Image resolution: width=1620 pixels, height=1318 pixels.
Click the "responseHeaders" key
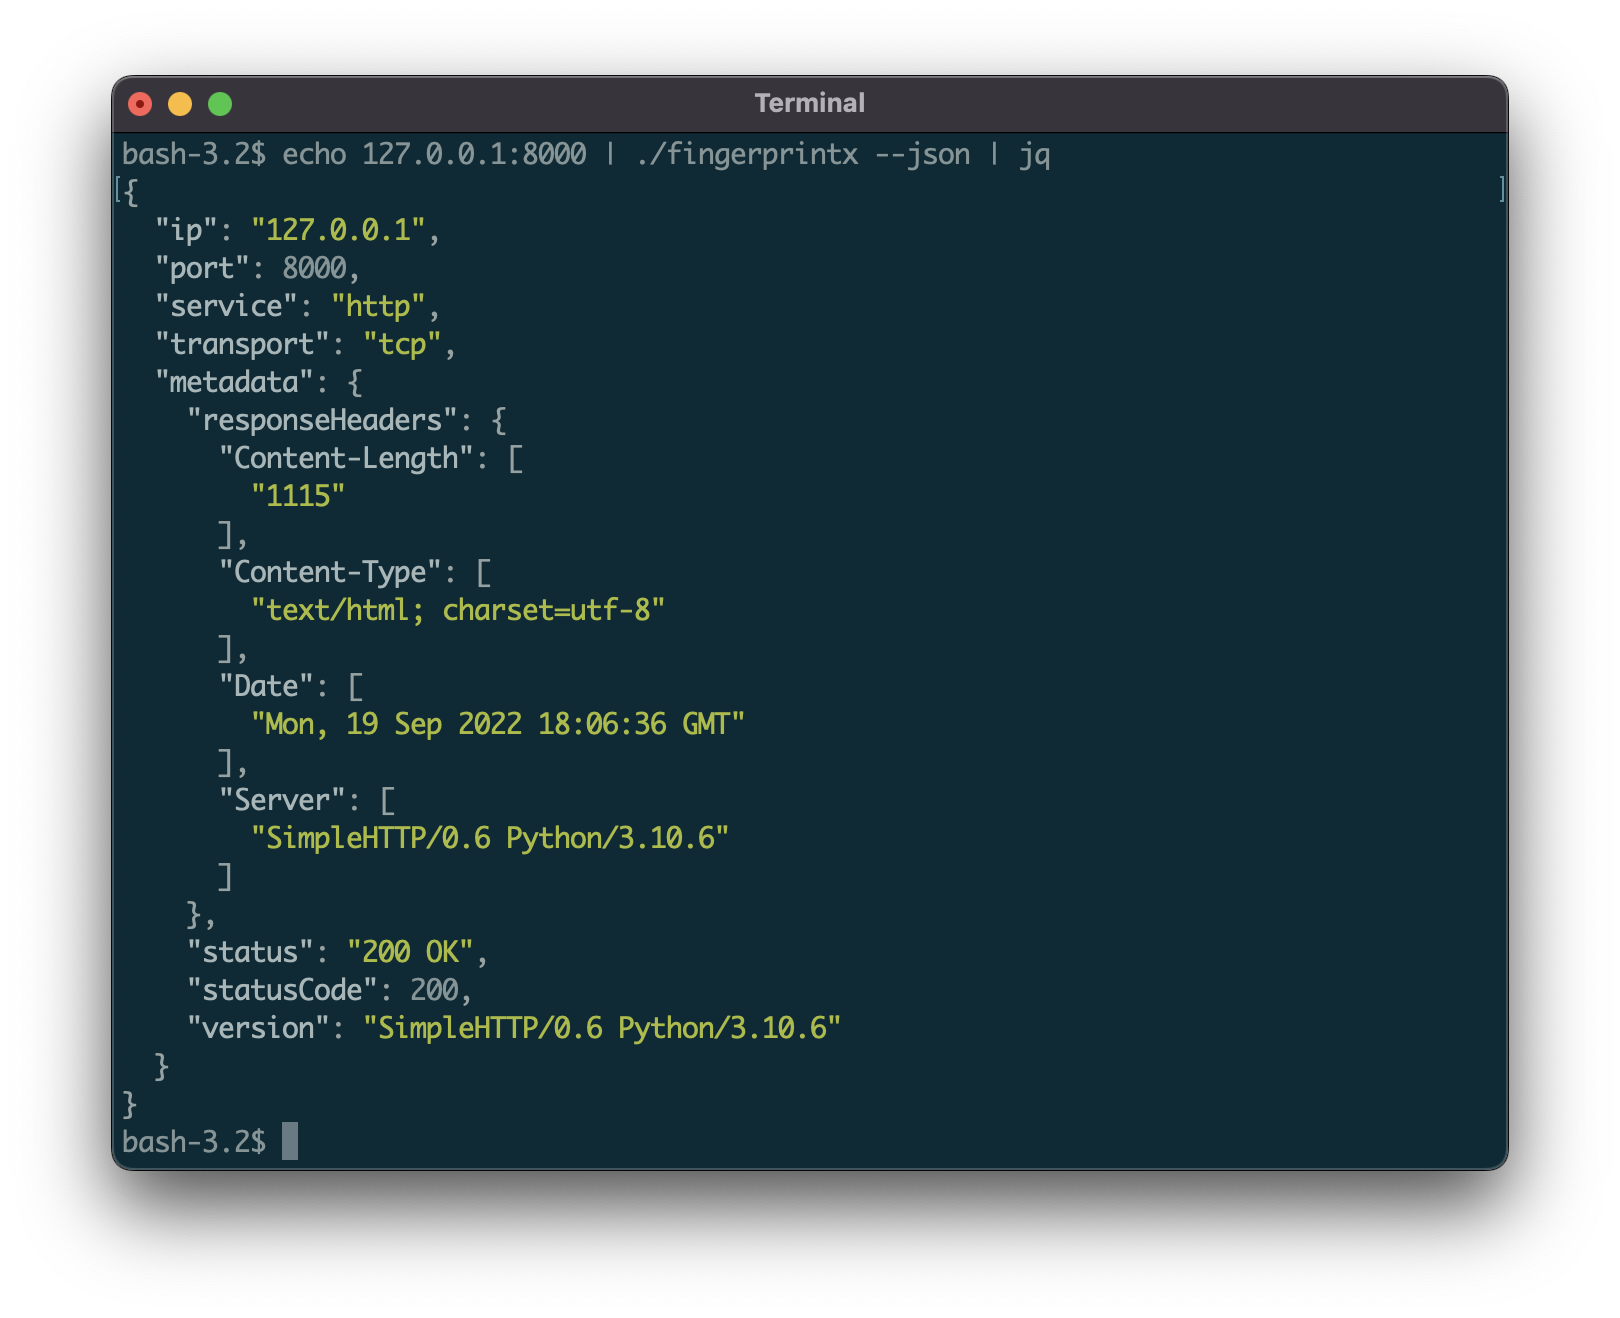tap(322, 420)
